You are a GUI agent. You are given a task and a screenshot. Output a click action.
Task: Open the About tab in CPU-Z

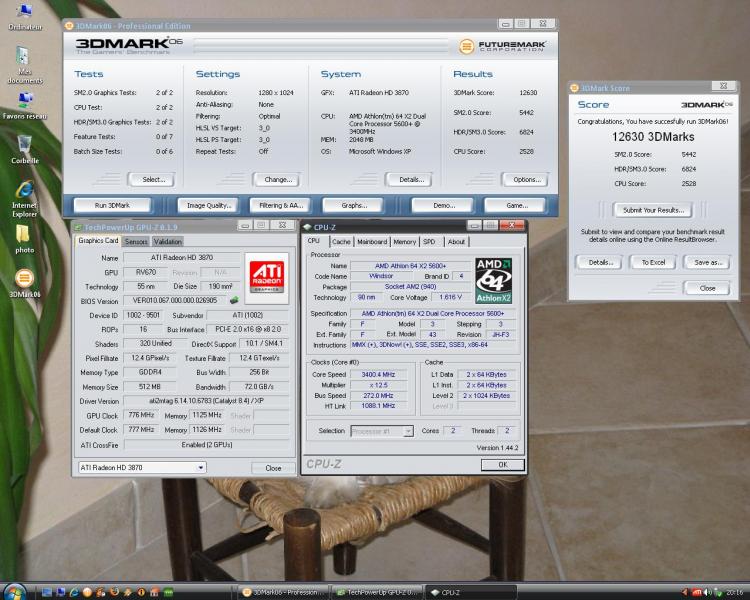click(456, 242)
